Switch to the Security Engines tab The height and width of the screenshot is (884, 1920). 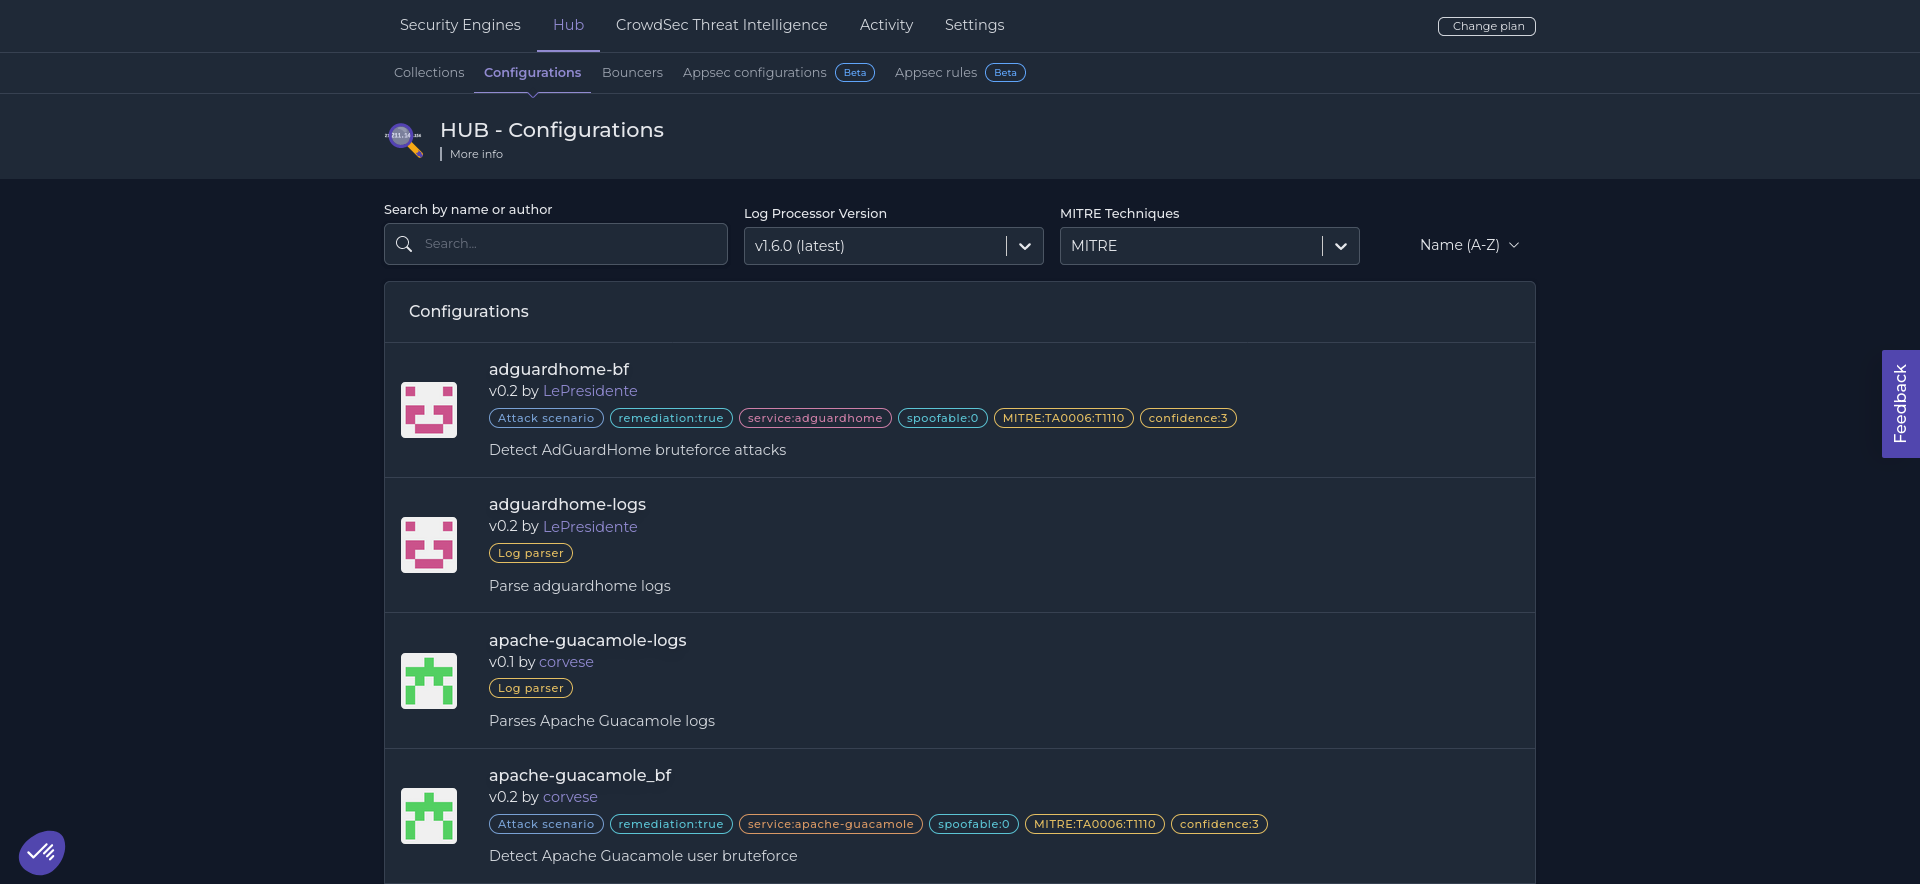(x=460, y=25)
